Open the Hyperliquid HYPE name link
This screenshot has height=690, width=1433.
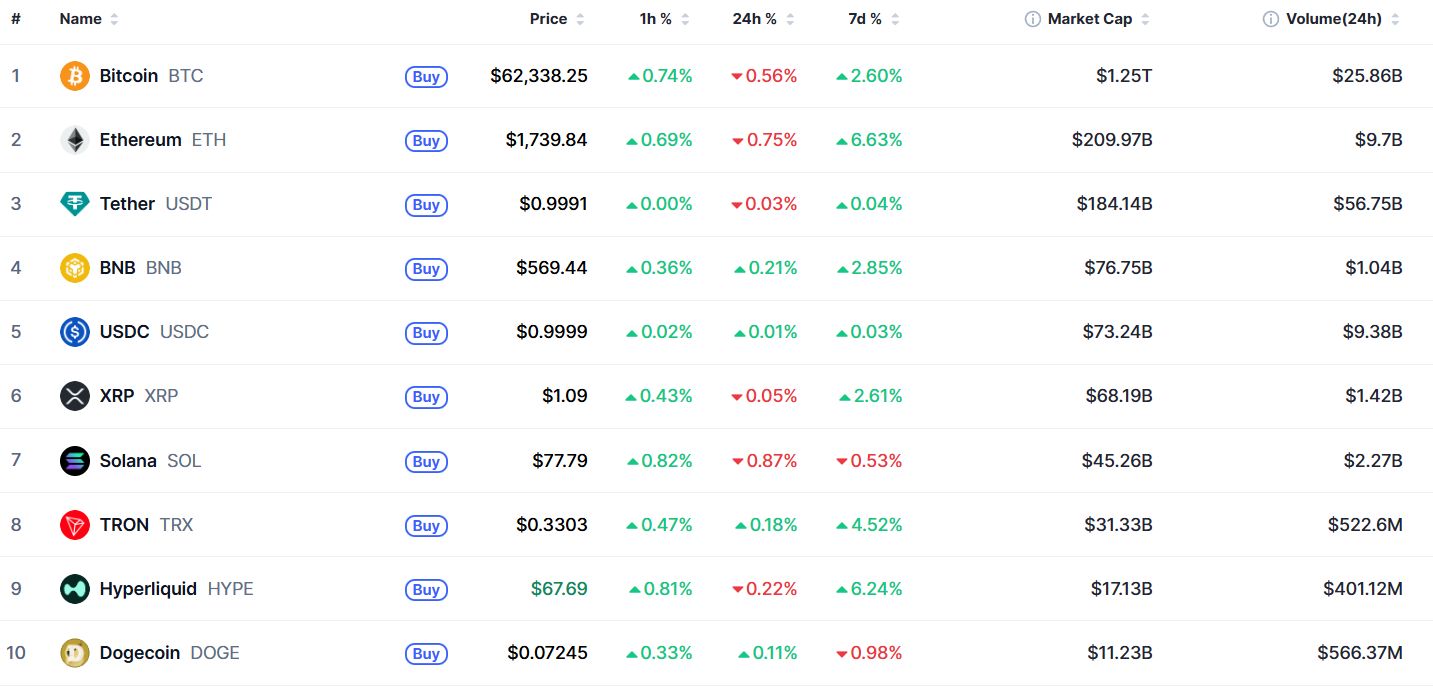(176, 589)
